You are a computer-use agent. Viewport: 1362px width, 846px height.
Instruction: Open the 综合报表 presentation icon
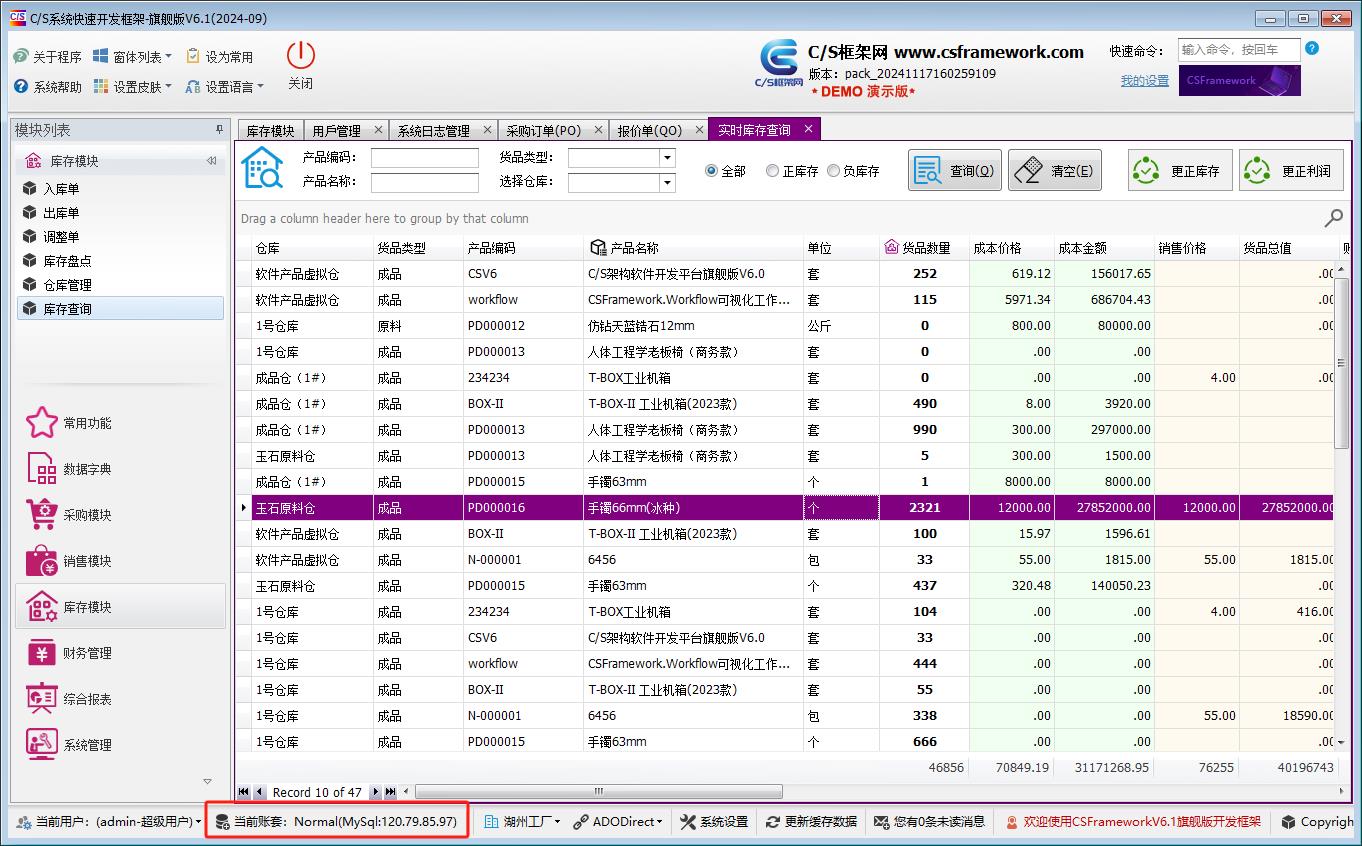point(42,699)
